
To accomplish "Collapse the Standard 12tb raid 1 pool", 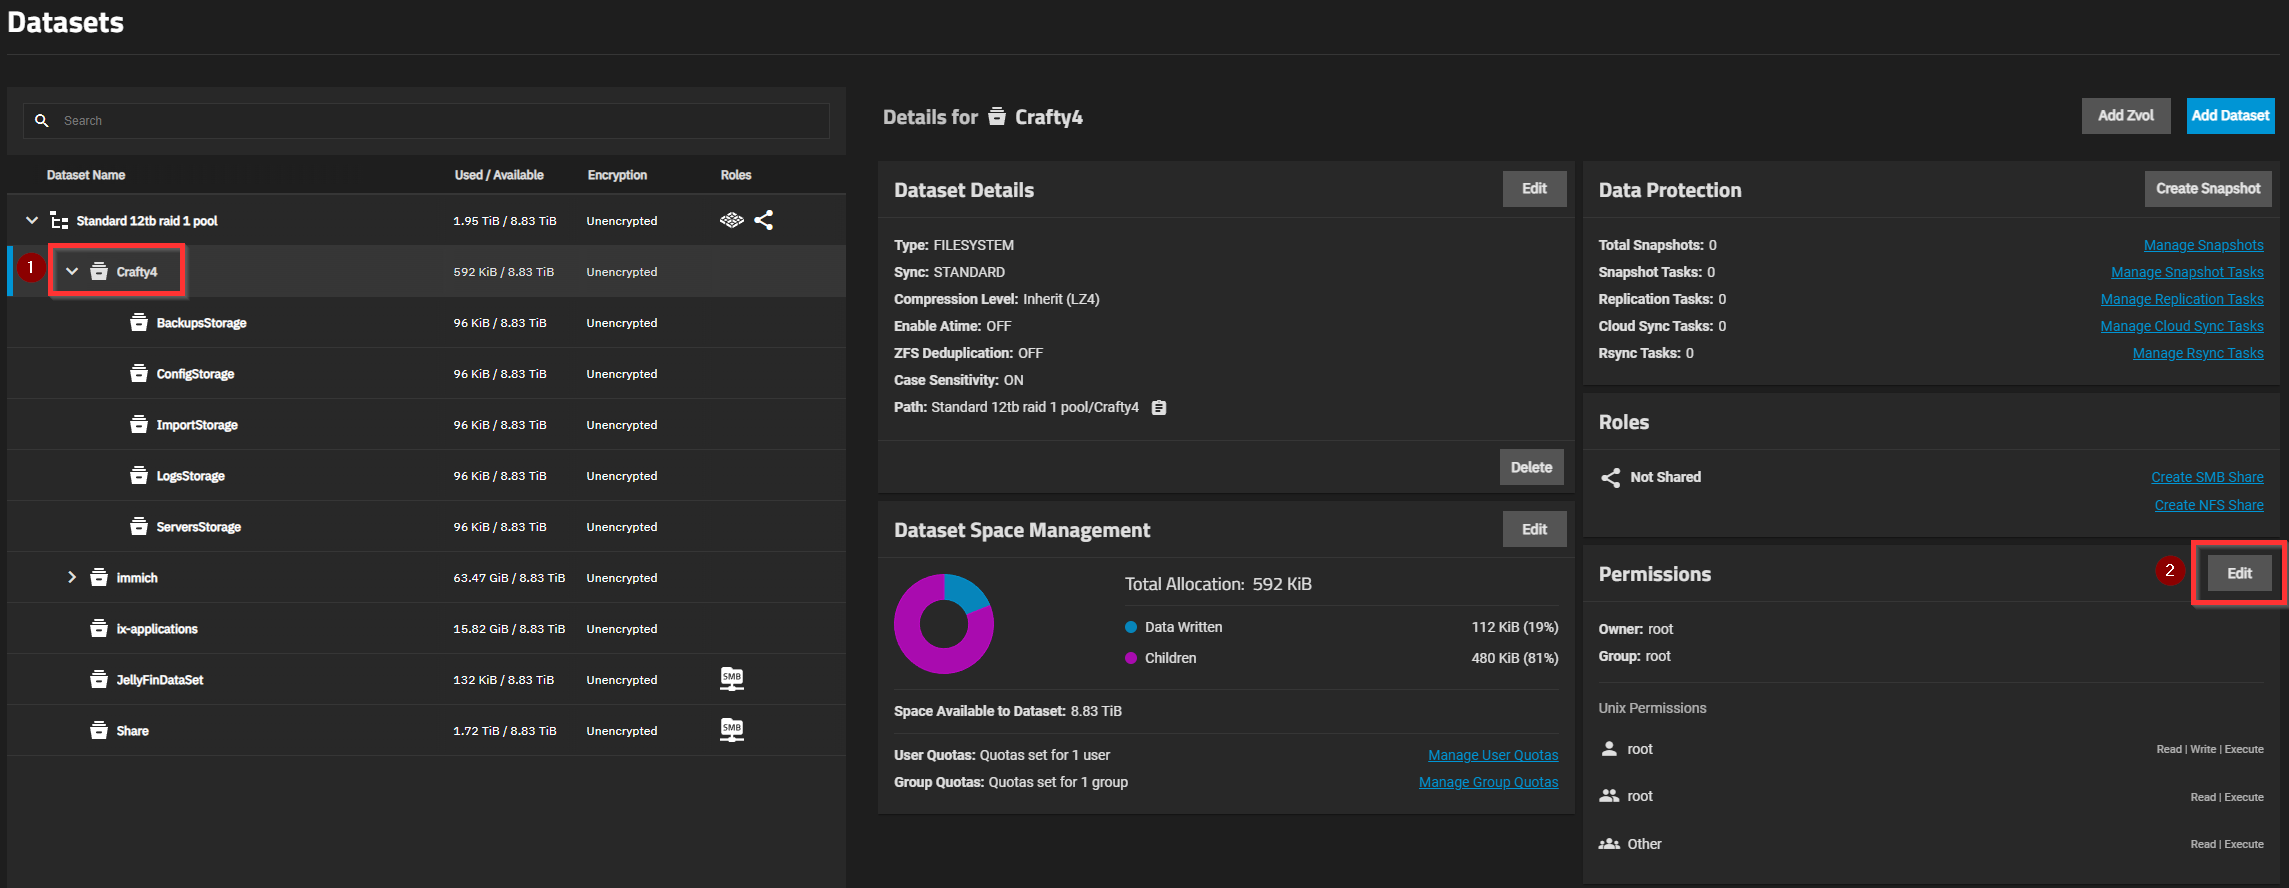I will click(x=32, y=221).
